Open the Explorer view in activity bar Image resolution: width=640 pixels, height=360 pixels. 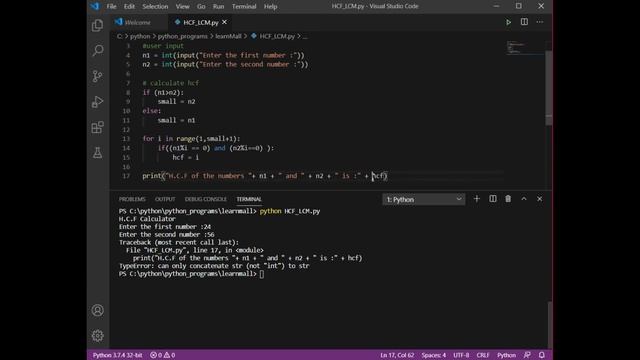(98, 25)
